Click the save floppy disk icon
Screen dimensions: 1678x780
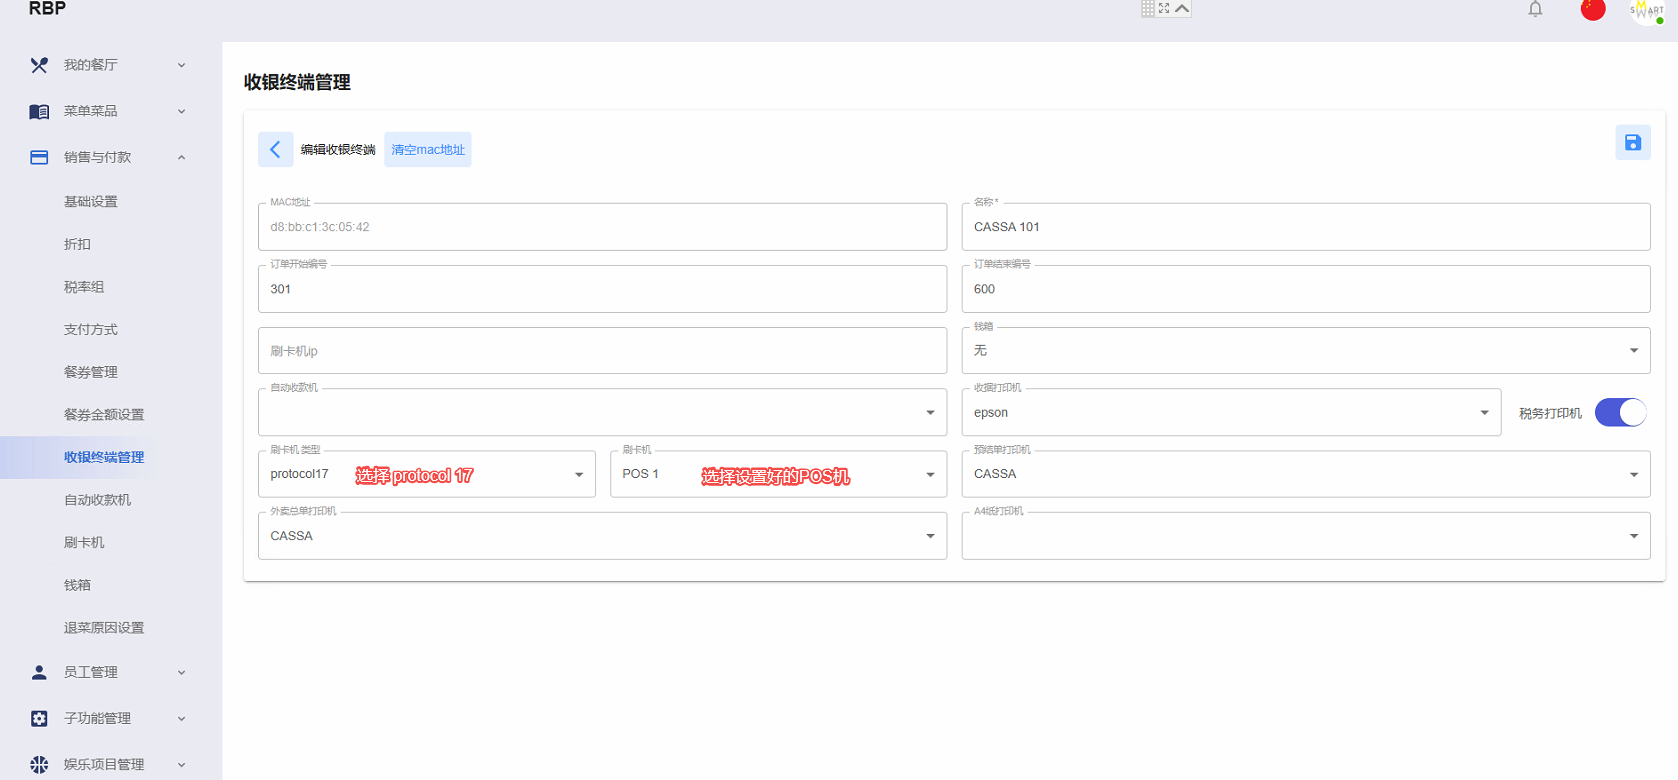pos(1633,143)
